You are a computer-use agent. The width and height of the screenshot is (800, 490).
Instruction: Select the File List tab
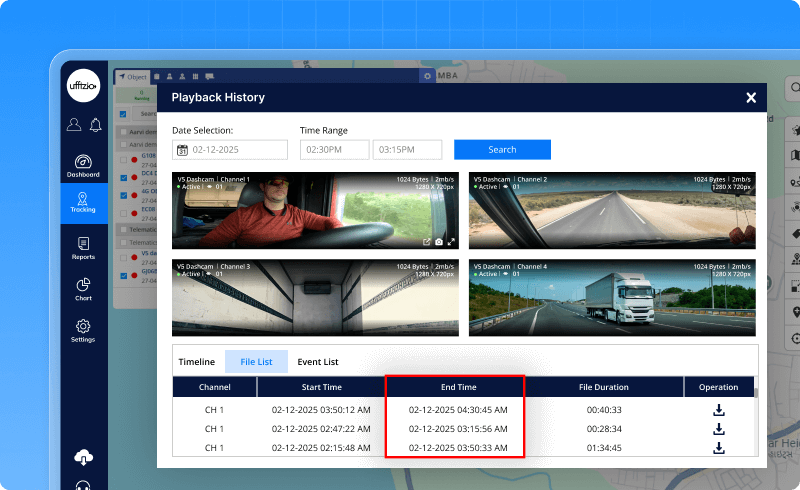coord(257,362)
